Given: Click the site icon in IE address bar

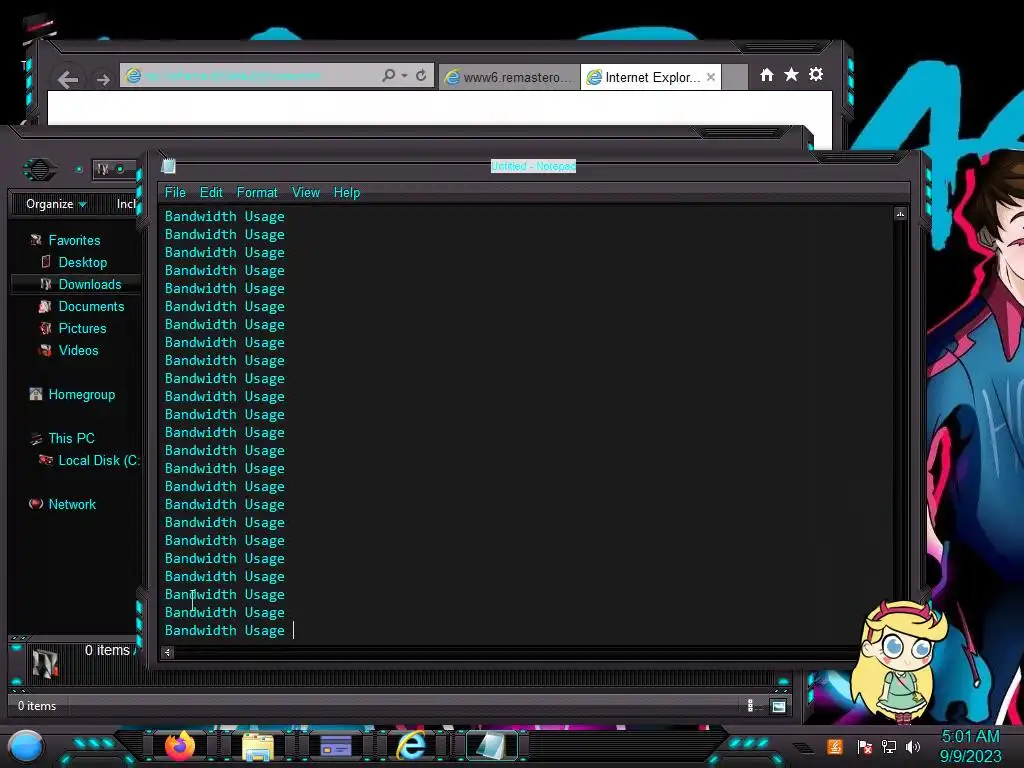Looking at the screenshot, I should (133, 76).
